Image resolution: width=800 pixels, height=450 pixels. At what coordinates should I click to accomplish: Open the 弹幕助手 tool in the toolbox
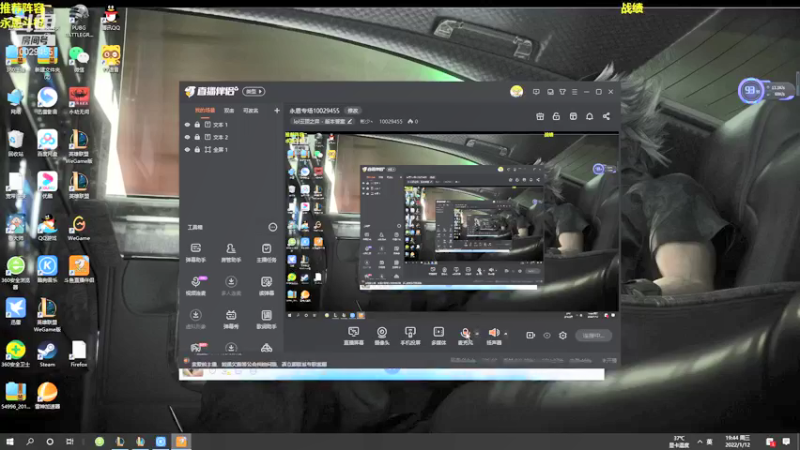point(195,252)
